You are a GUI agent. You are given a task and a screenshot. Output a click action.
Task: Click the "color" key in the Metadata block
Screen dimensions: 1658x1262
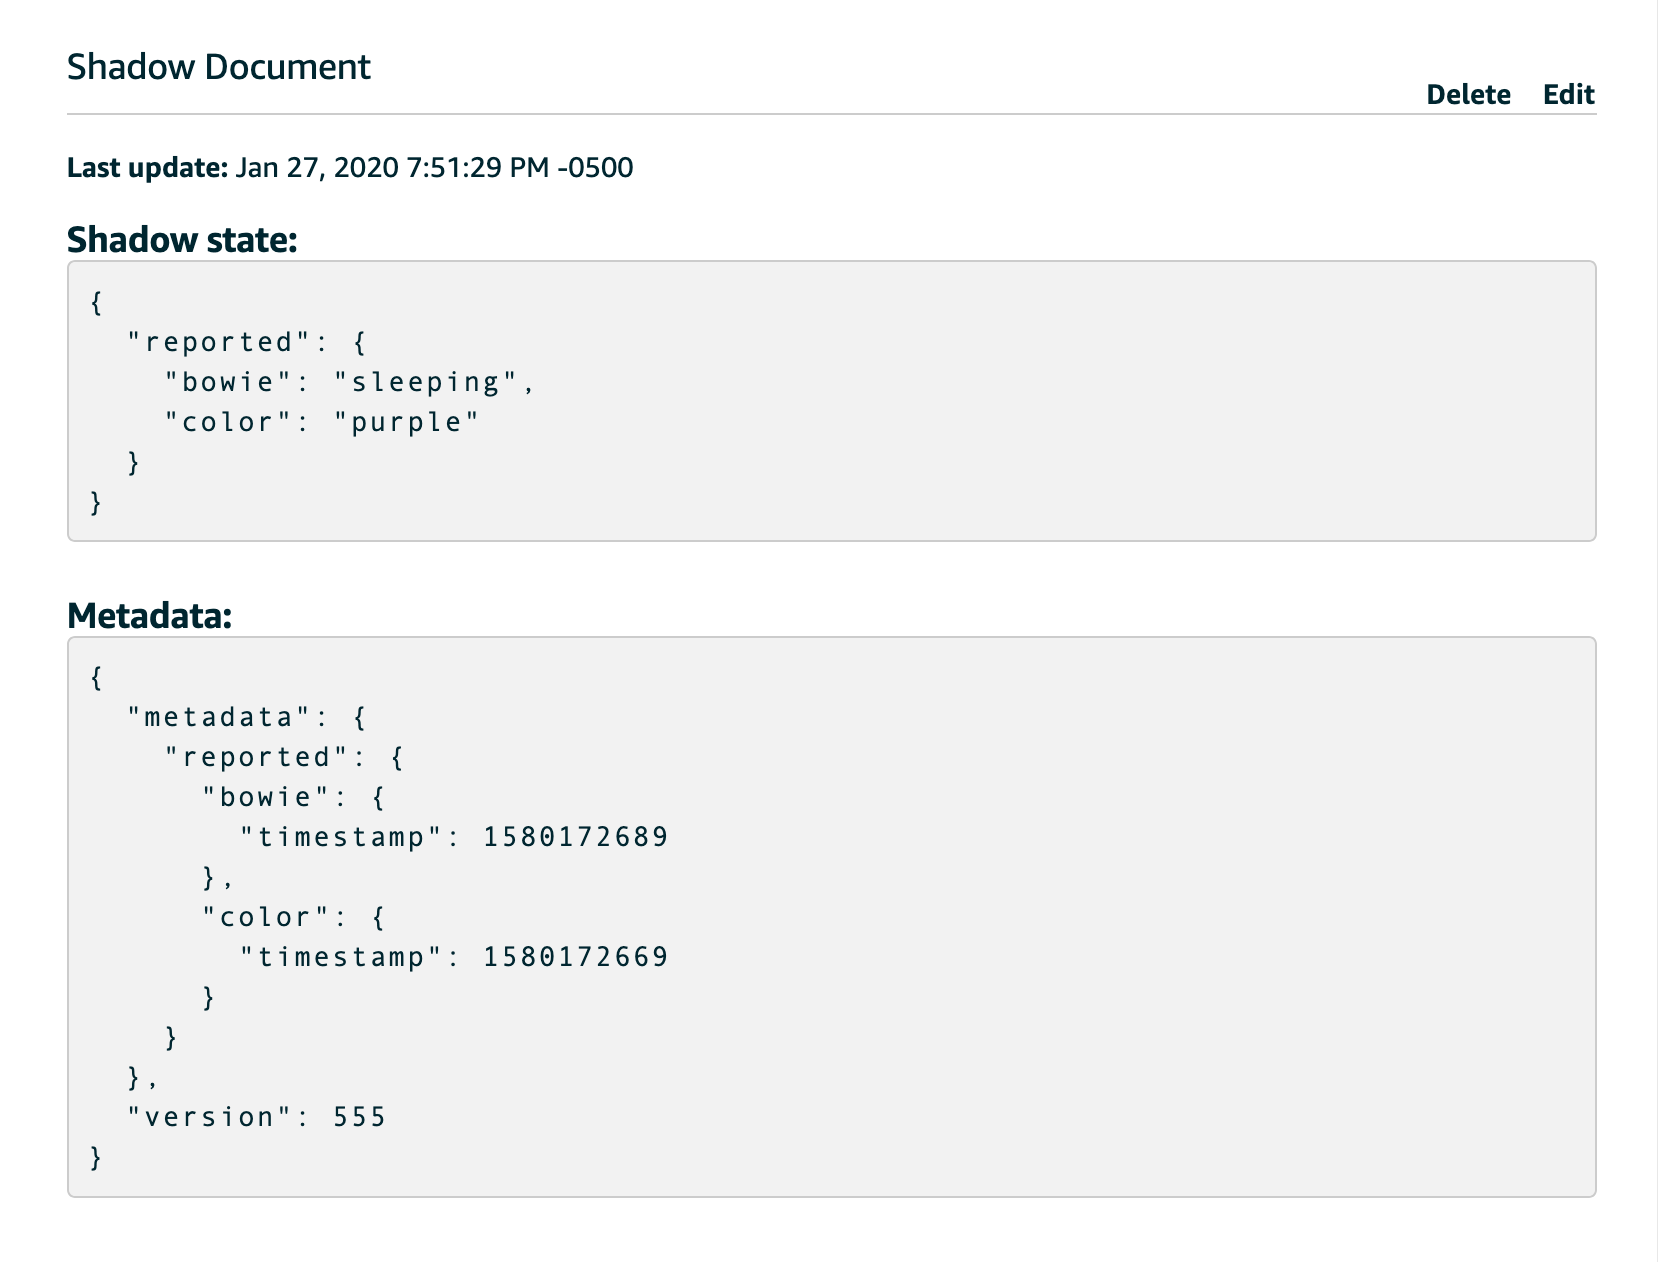pos(266,917)
